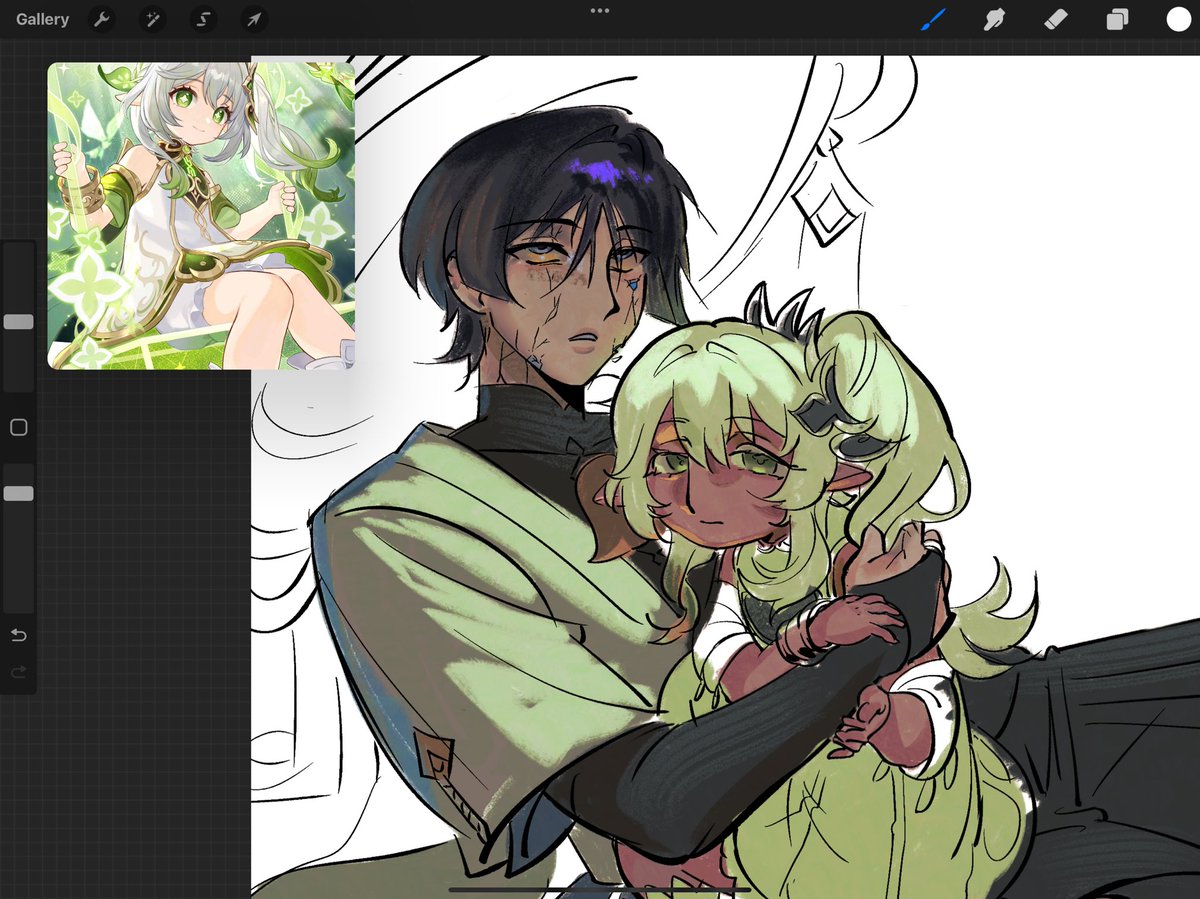Viewport: 1200px width, 899px height.
Task: Open the Actions wrench menu
Action: click(101, 19)
